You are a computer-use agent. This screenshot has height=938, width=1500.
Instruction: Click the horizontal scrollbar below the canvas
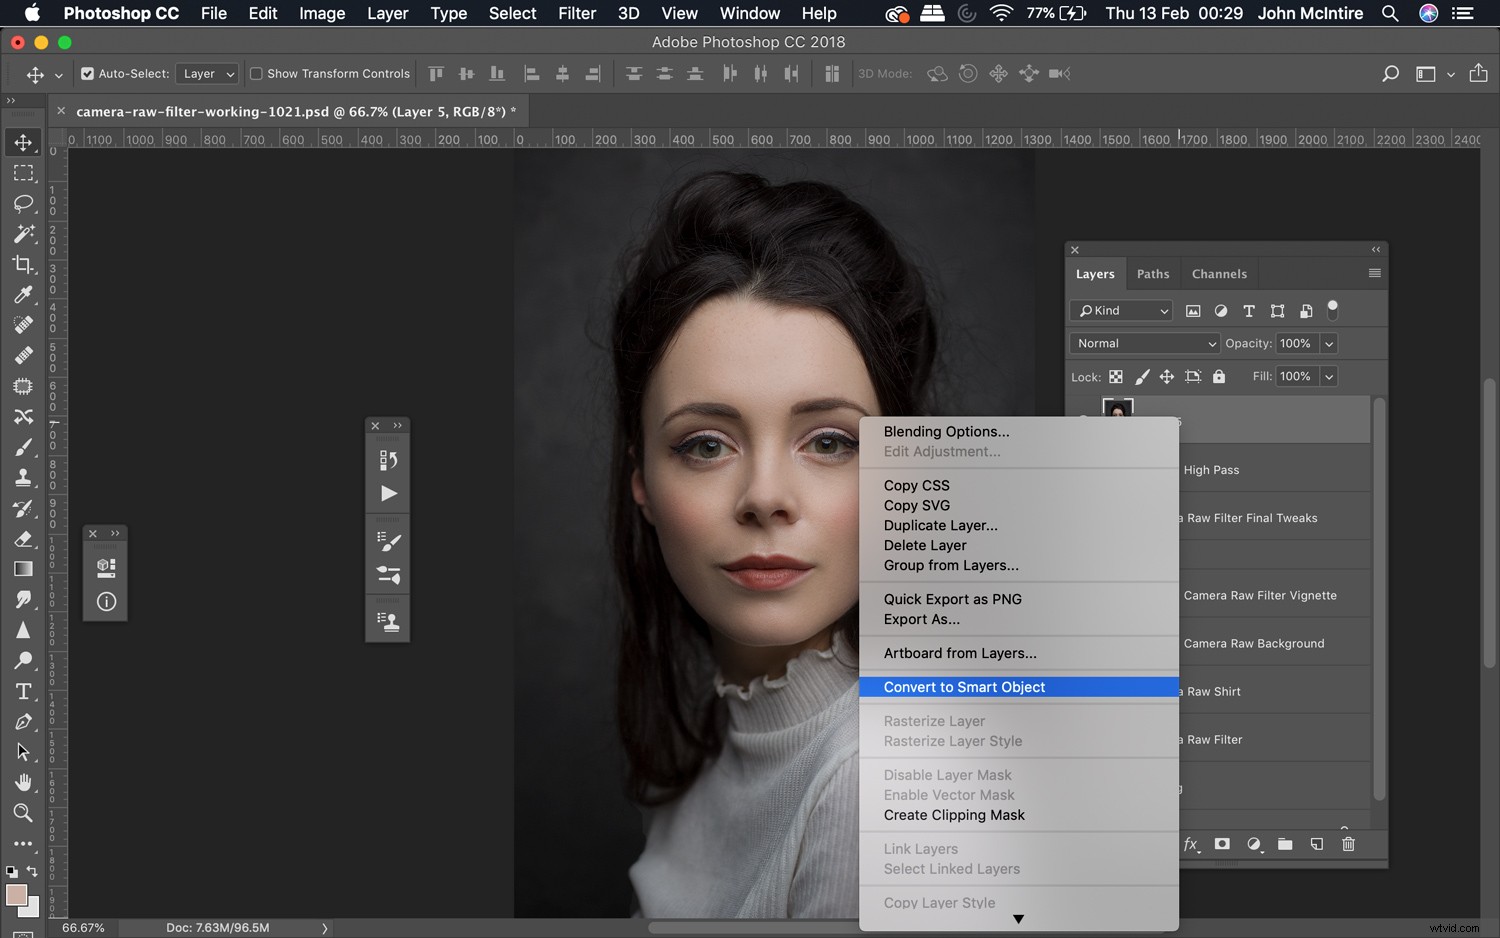750,927
